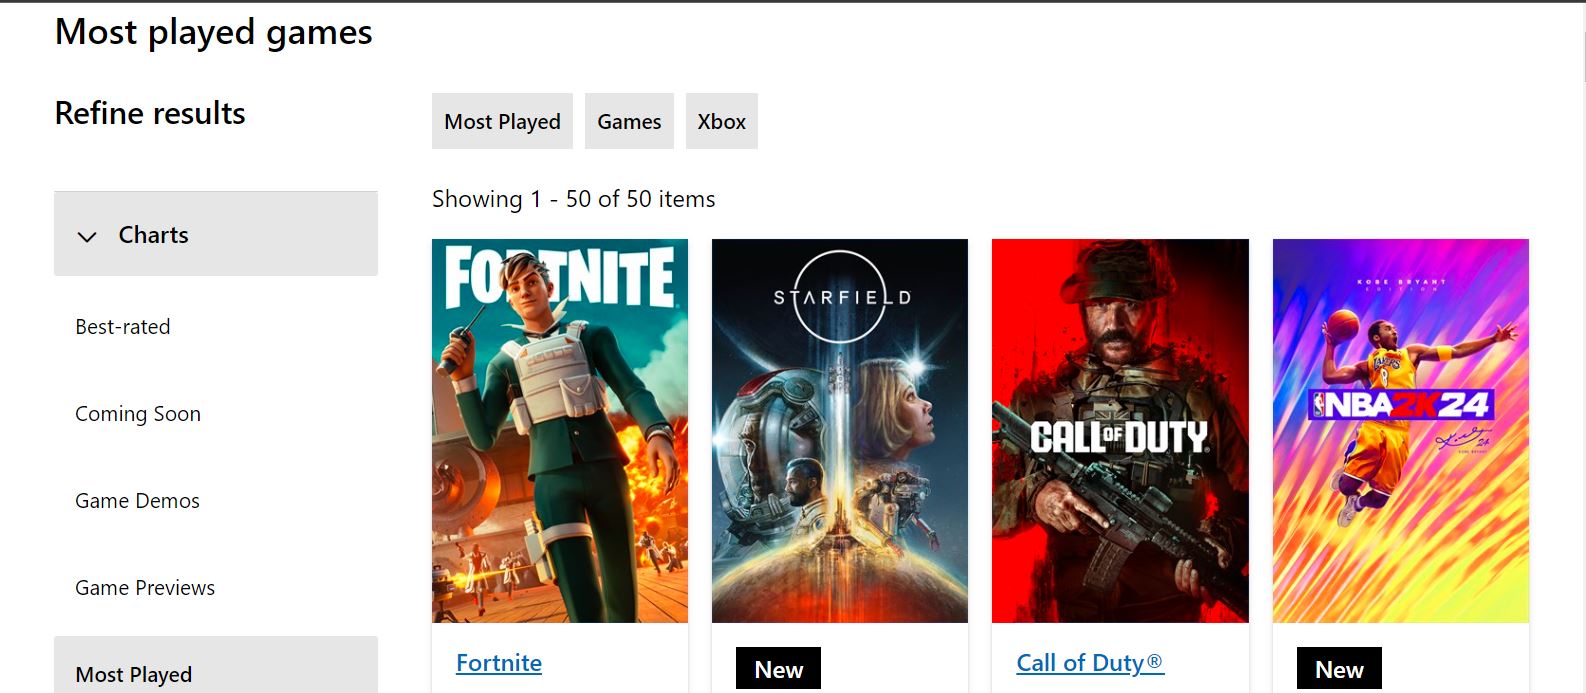
Task: Open the Fortnite cover art
Action: pos(560,431)
